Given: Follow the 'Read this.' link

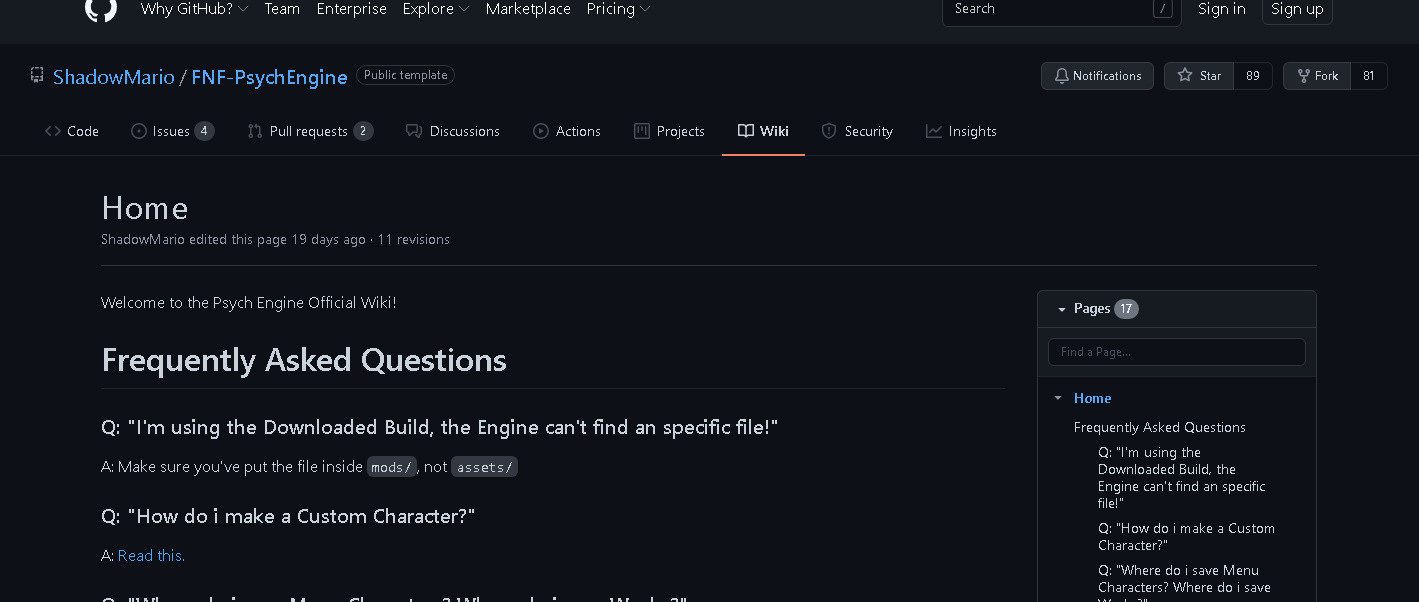Looking at the screenshot, I should [152, 556].
